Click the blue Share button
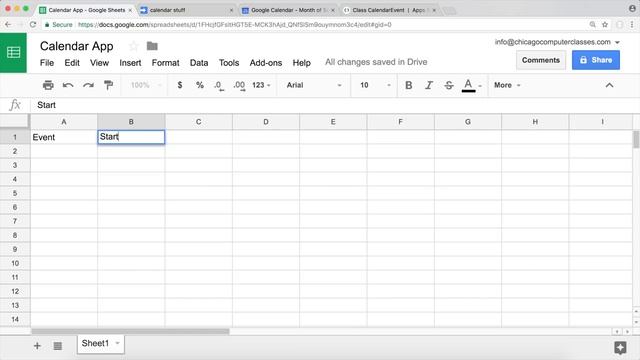The image size is (640, 360). (x=596, y=60)
